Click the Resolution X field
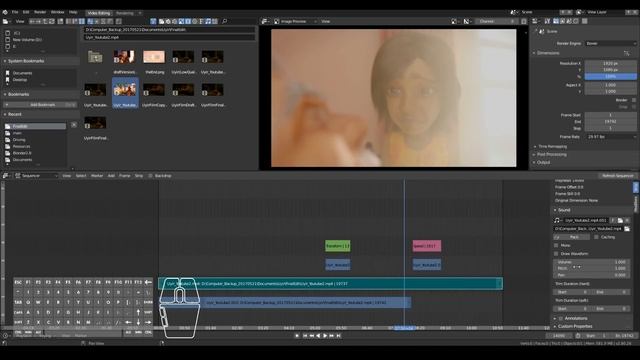The width and height of the screenshot is (640, 360). tap(611, 64)
